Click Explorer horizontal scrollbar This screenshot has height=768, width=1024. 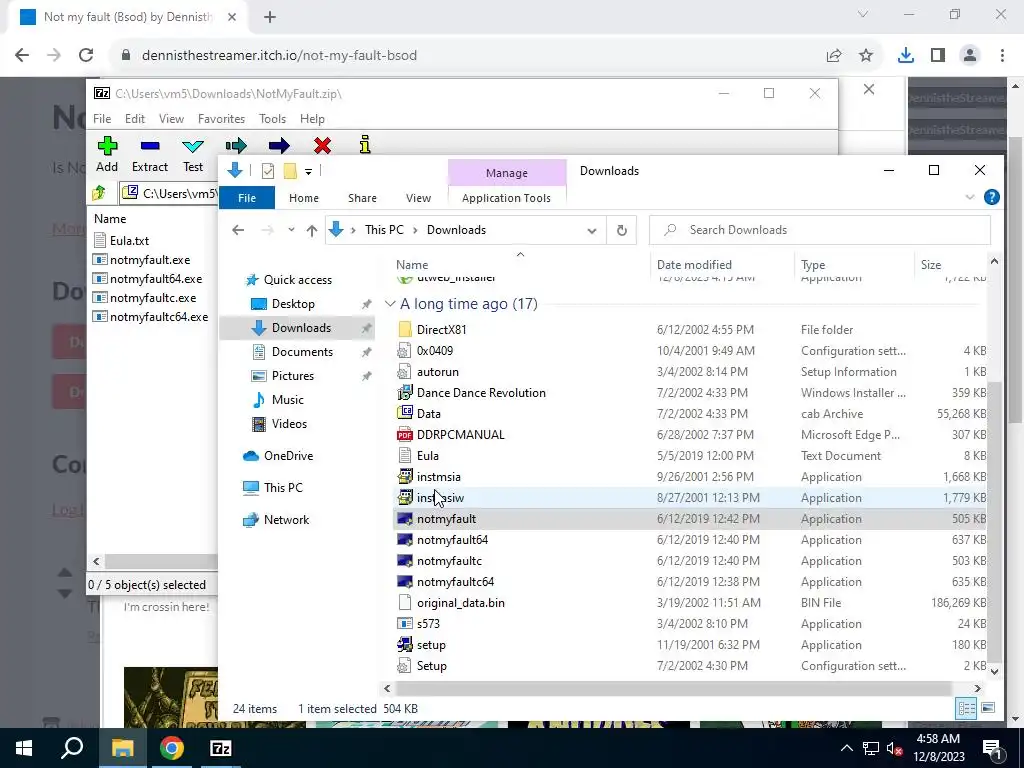[673, 688]
